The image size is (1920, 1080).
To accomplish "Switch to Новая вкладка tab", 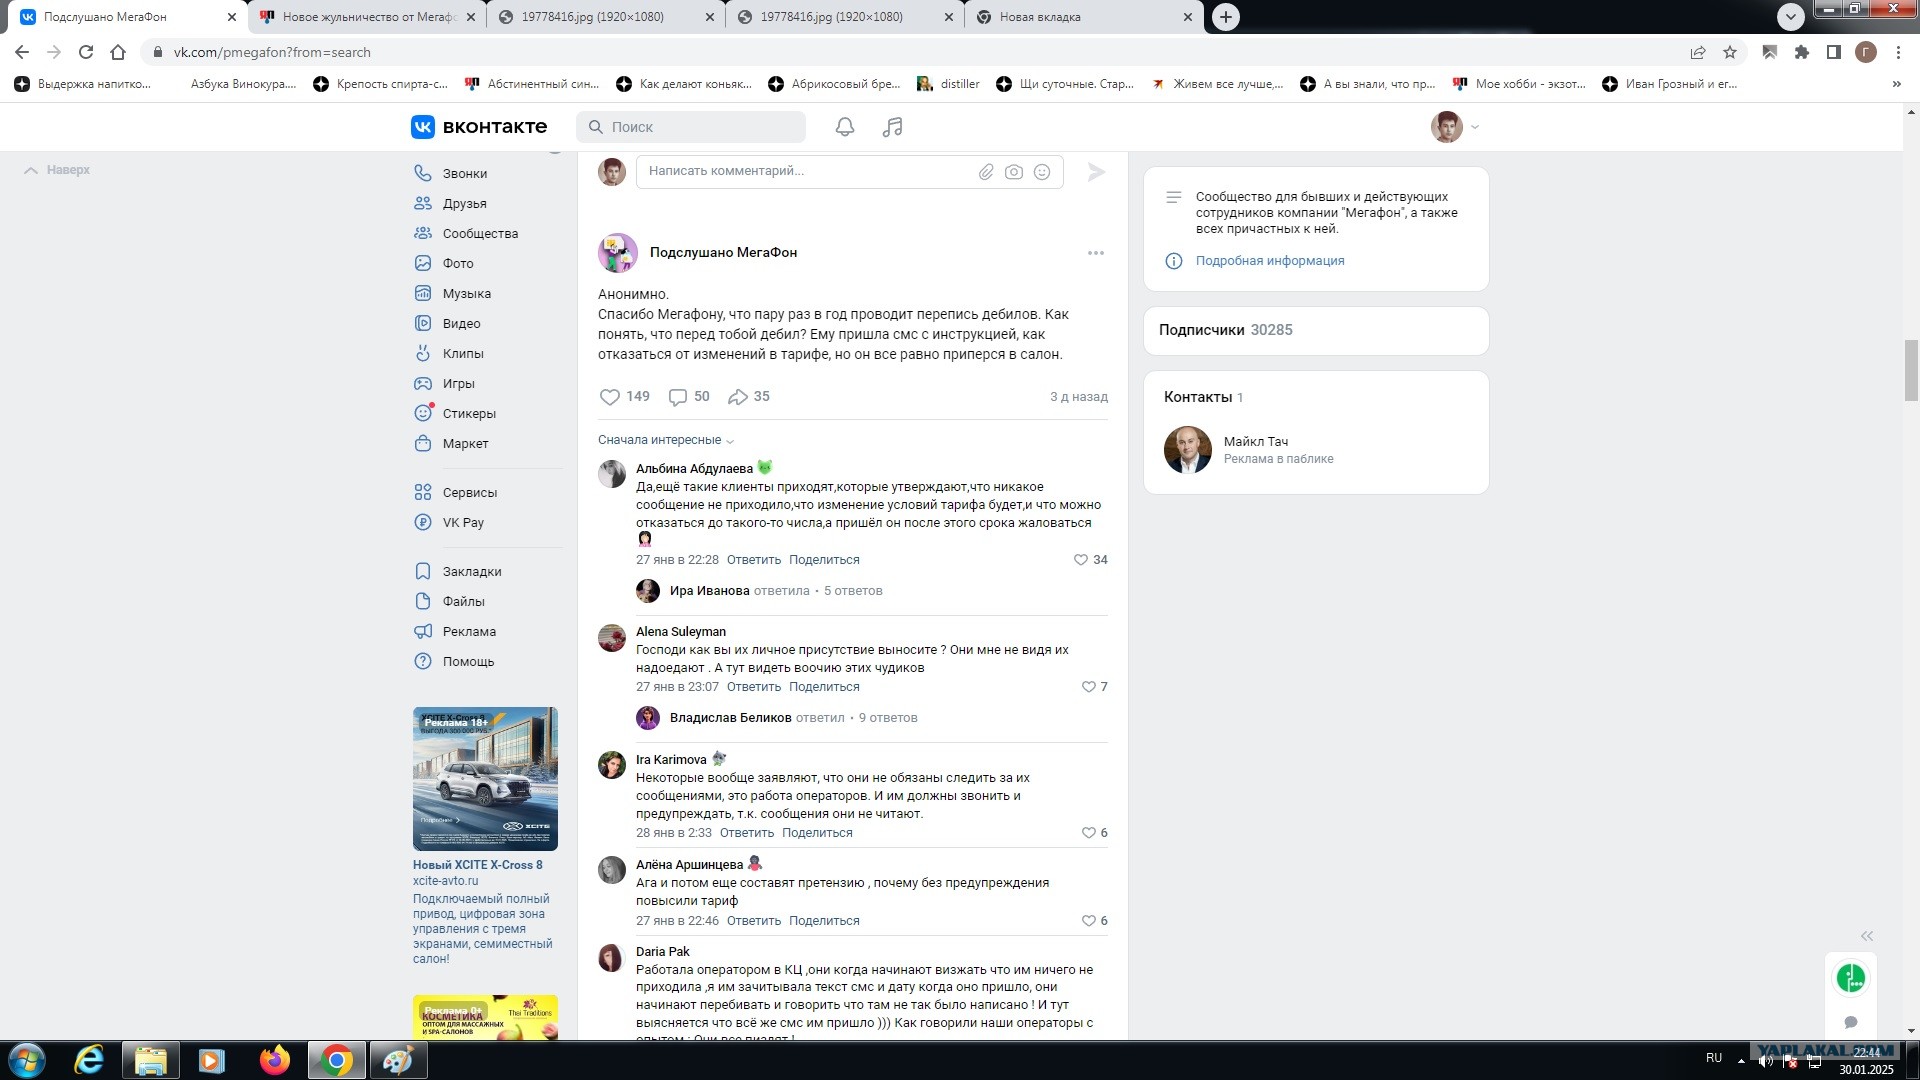I will point(1085,17).
